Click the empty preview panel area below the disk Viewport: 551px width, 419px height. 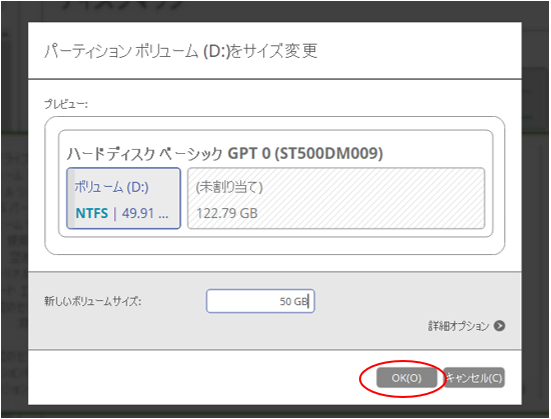click(x=275, y=246)
